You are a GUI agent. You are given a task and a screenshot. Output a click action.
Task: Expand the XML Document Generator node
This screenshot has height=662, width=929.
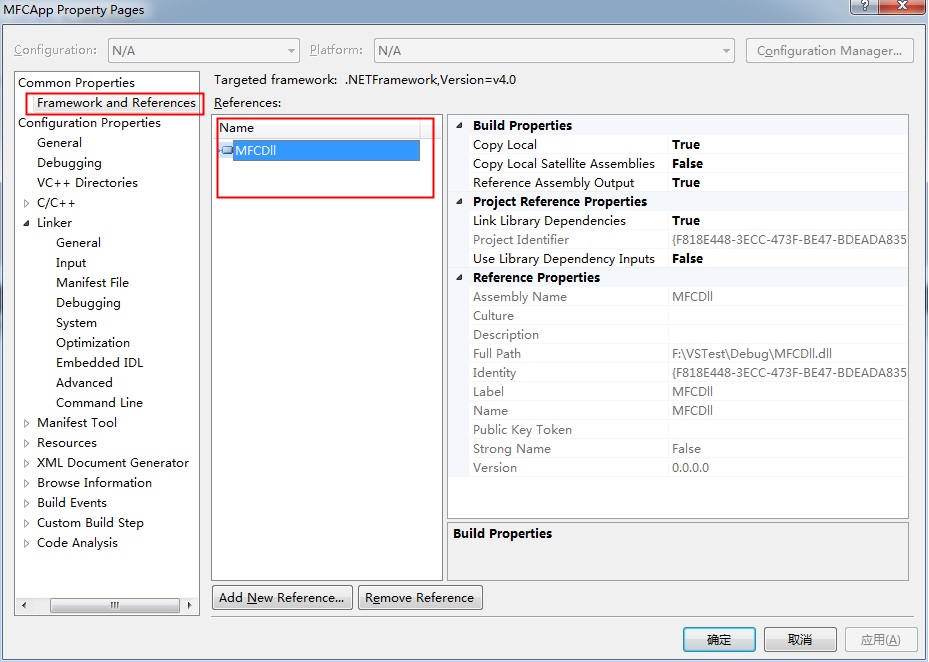(26, 463)
